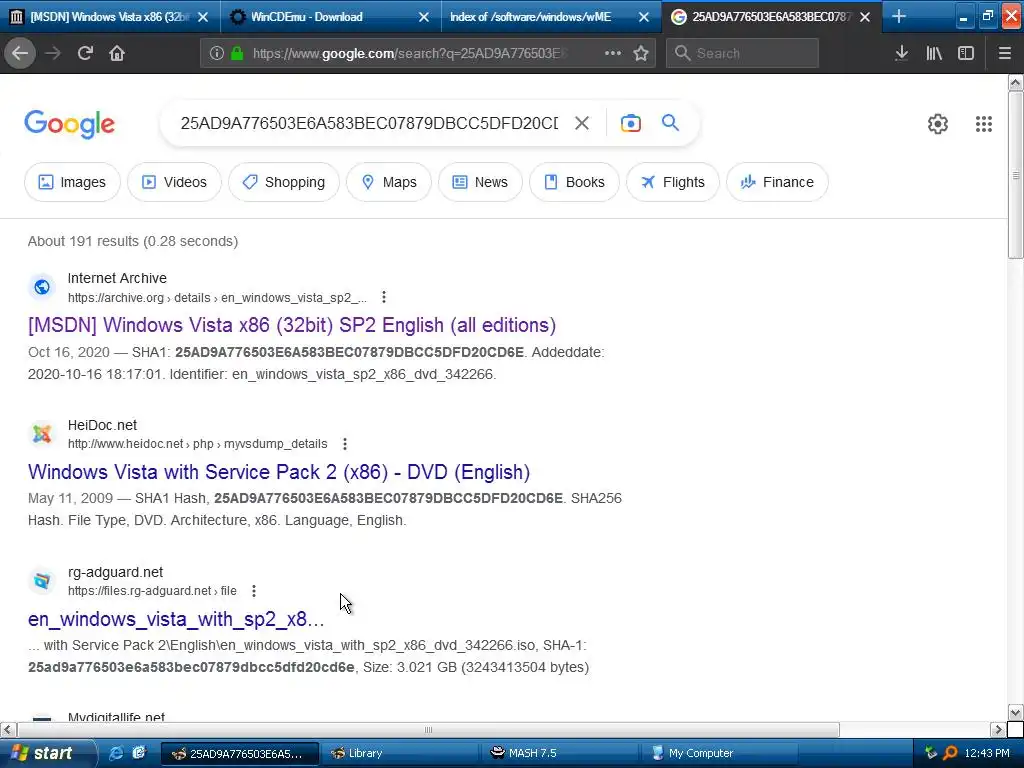The width and height of the screenshot is (1024, 768).
Task: Clear the Google search box with X
Action: [x=582, y=123]
